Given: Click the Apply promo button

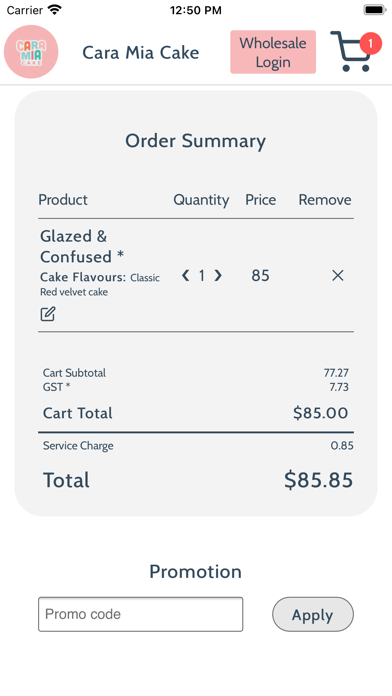Looking at the screenshot, I should (x=313, y=614).
